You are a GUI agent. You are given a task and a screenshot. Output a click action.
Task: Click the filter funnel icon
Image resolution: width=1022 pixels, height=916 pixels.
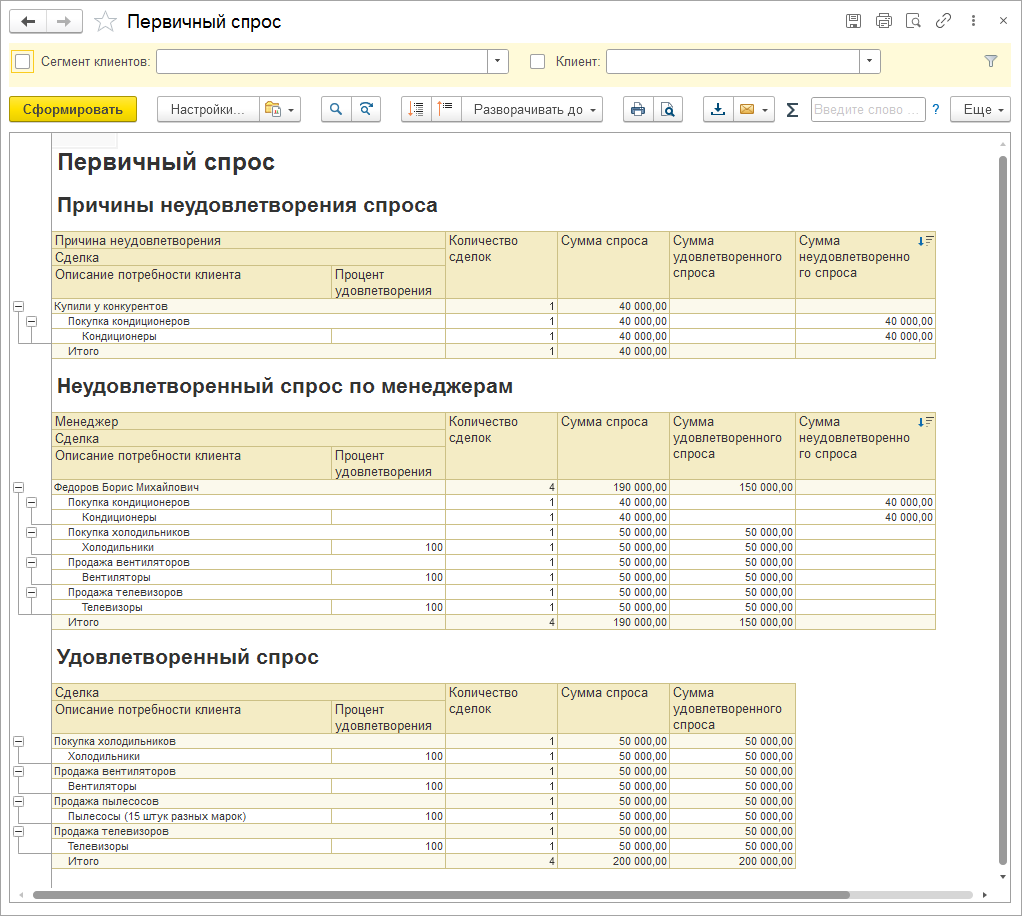click(991, 61)
